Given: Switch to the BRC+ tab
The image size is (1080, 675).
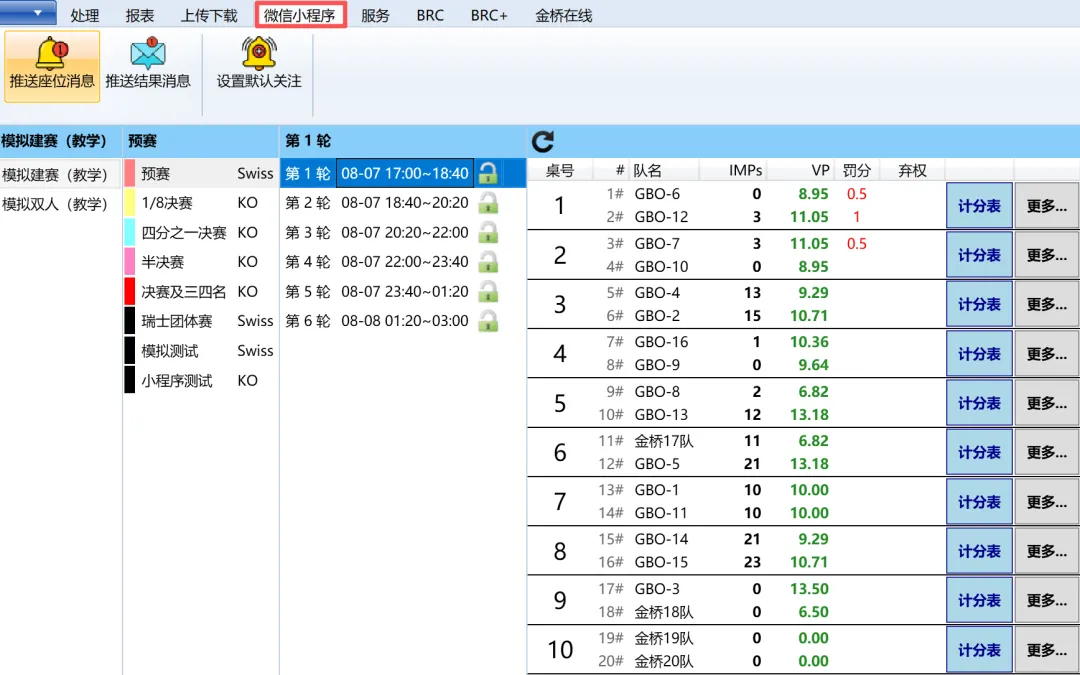Looking at the screenshot, I should pos(489,15).
